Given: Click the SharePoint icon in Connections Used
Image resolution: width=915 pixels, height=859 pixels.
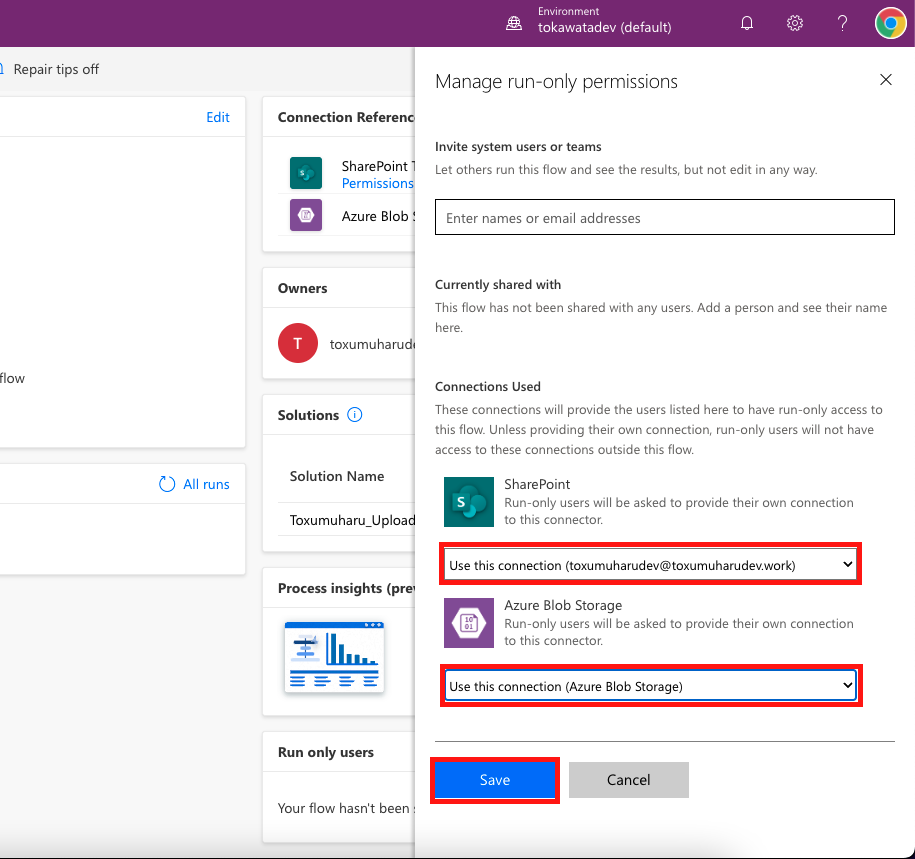Looking at the screenshot, I should [468, 502].
